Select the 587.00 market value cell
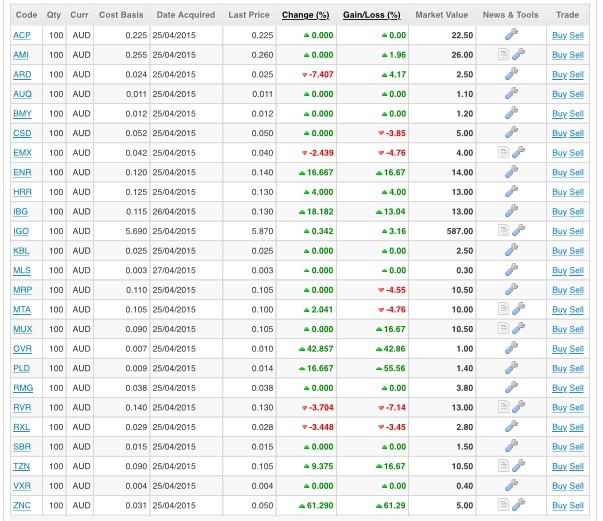This screenshot has width=603, height=521. tap(460, 231)
